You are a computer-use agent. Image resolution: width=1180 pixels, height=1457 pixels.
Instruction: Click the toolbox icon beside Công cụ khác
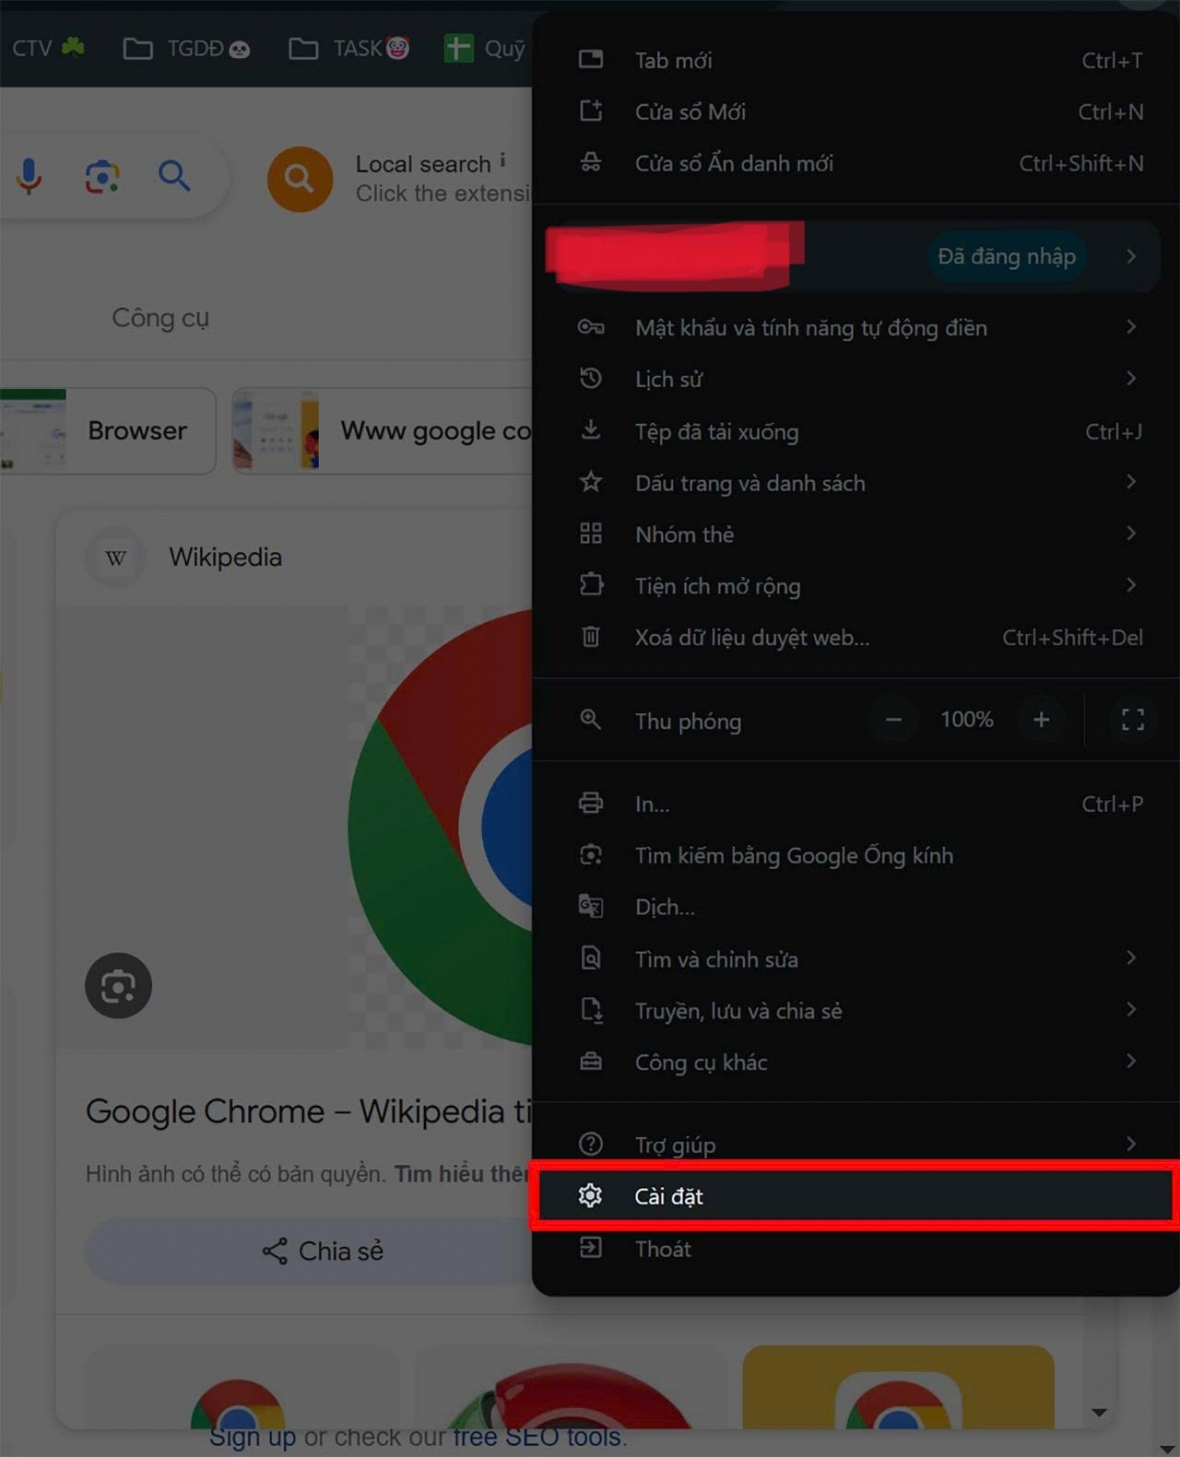[591, 1061]
